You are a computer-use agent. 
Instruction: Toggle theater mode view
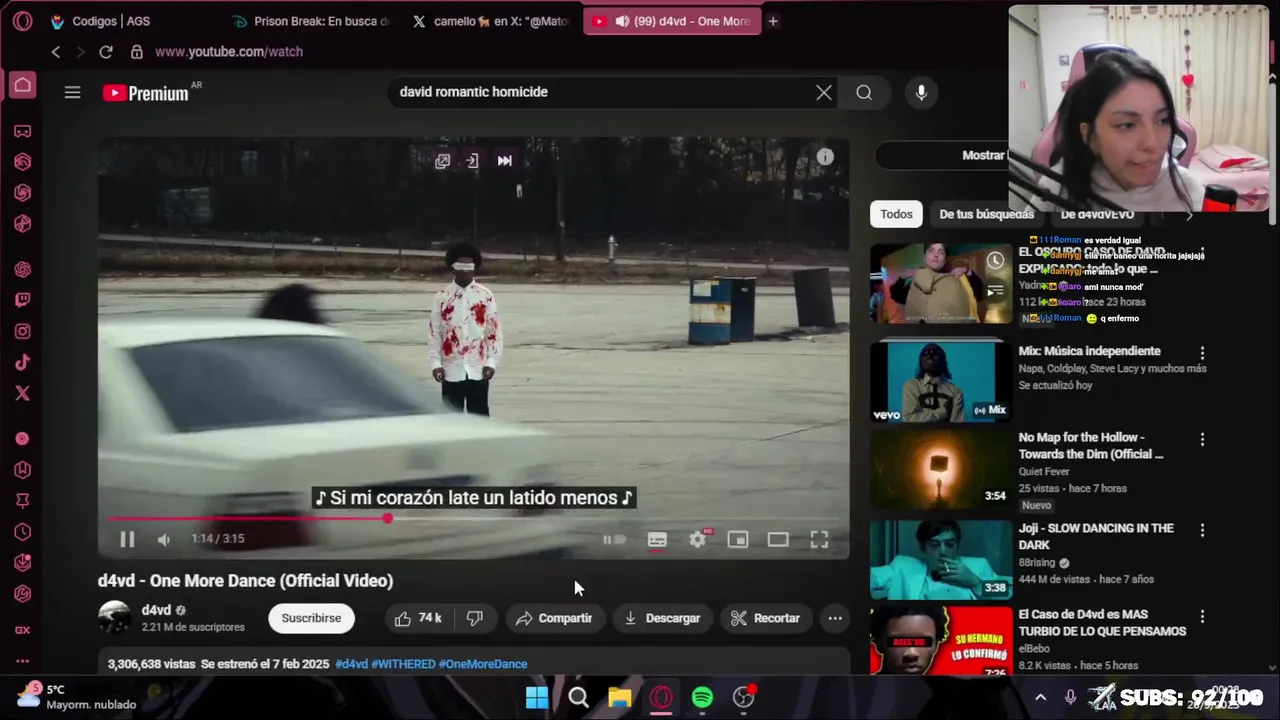pyautogui.click(x=778, y=539)
